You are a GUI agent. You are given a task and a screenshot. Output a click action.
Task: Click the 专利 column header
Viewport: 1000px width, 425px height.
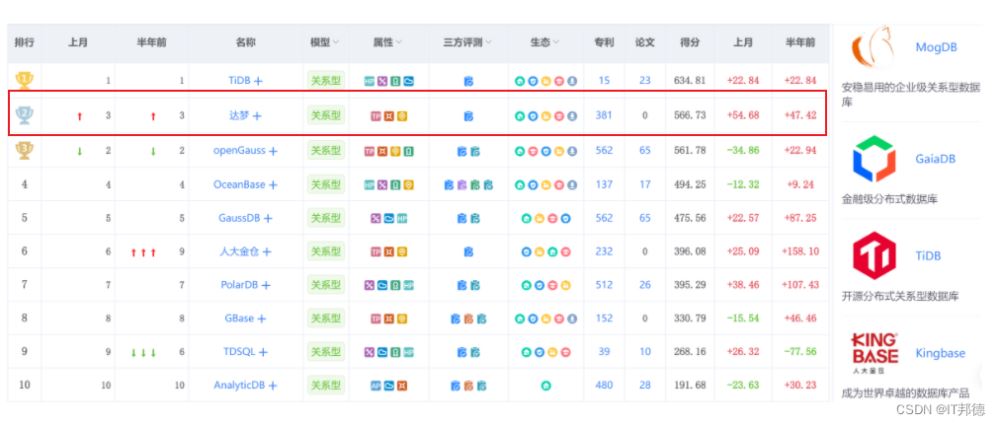coord(604,43)
